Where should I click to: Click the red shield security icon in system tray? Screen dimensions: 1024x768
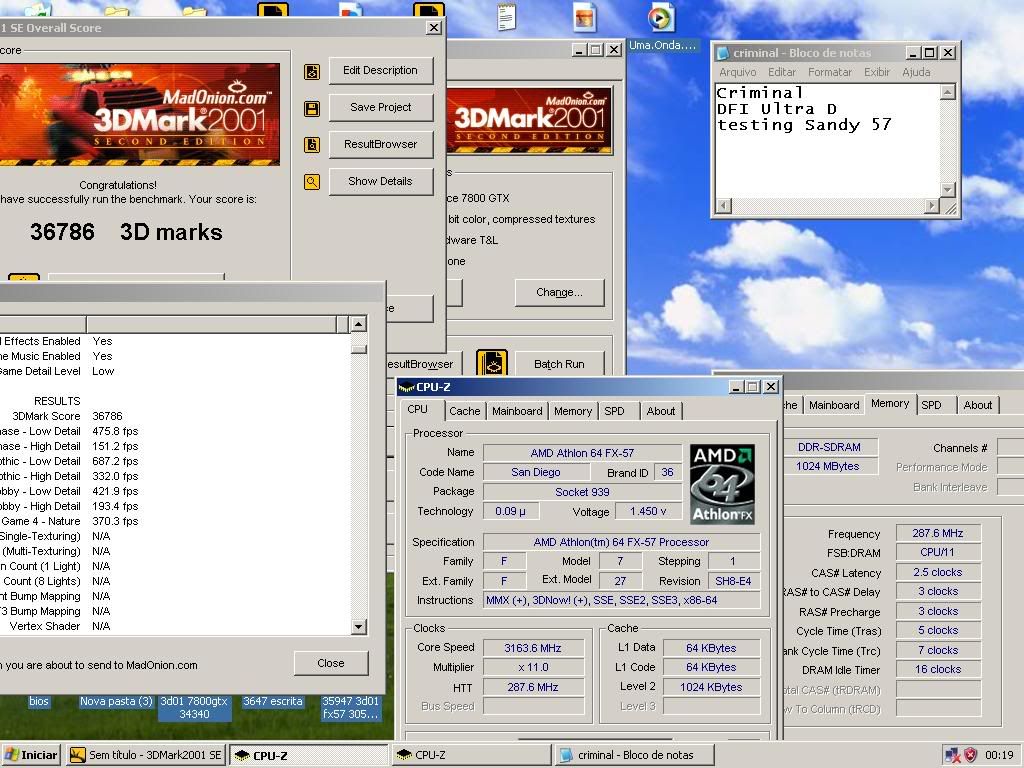[970, 755]
